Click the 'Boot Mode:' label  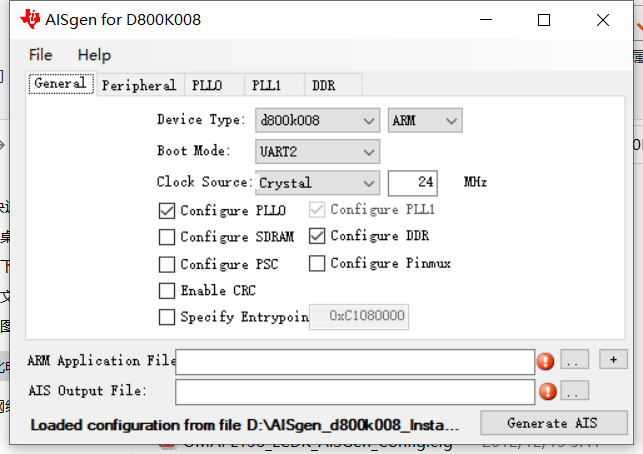(x=194, y=151)
